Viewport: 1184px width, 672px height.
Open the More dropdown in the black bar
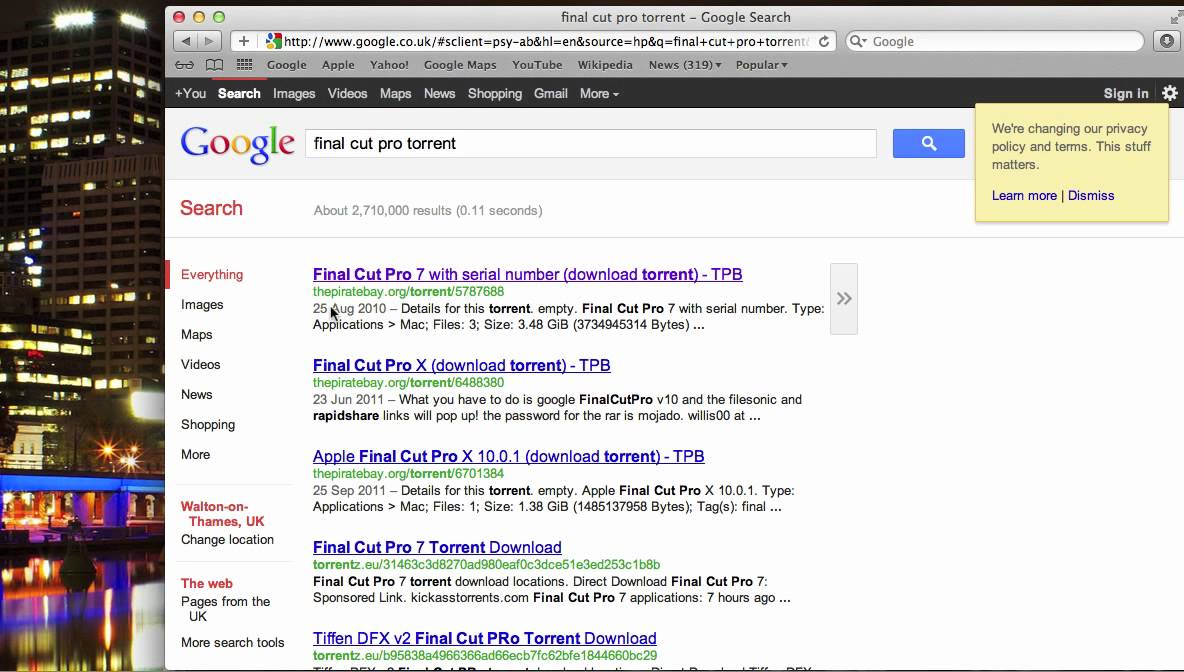600,94
